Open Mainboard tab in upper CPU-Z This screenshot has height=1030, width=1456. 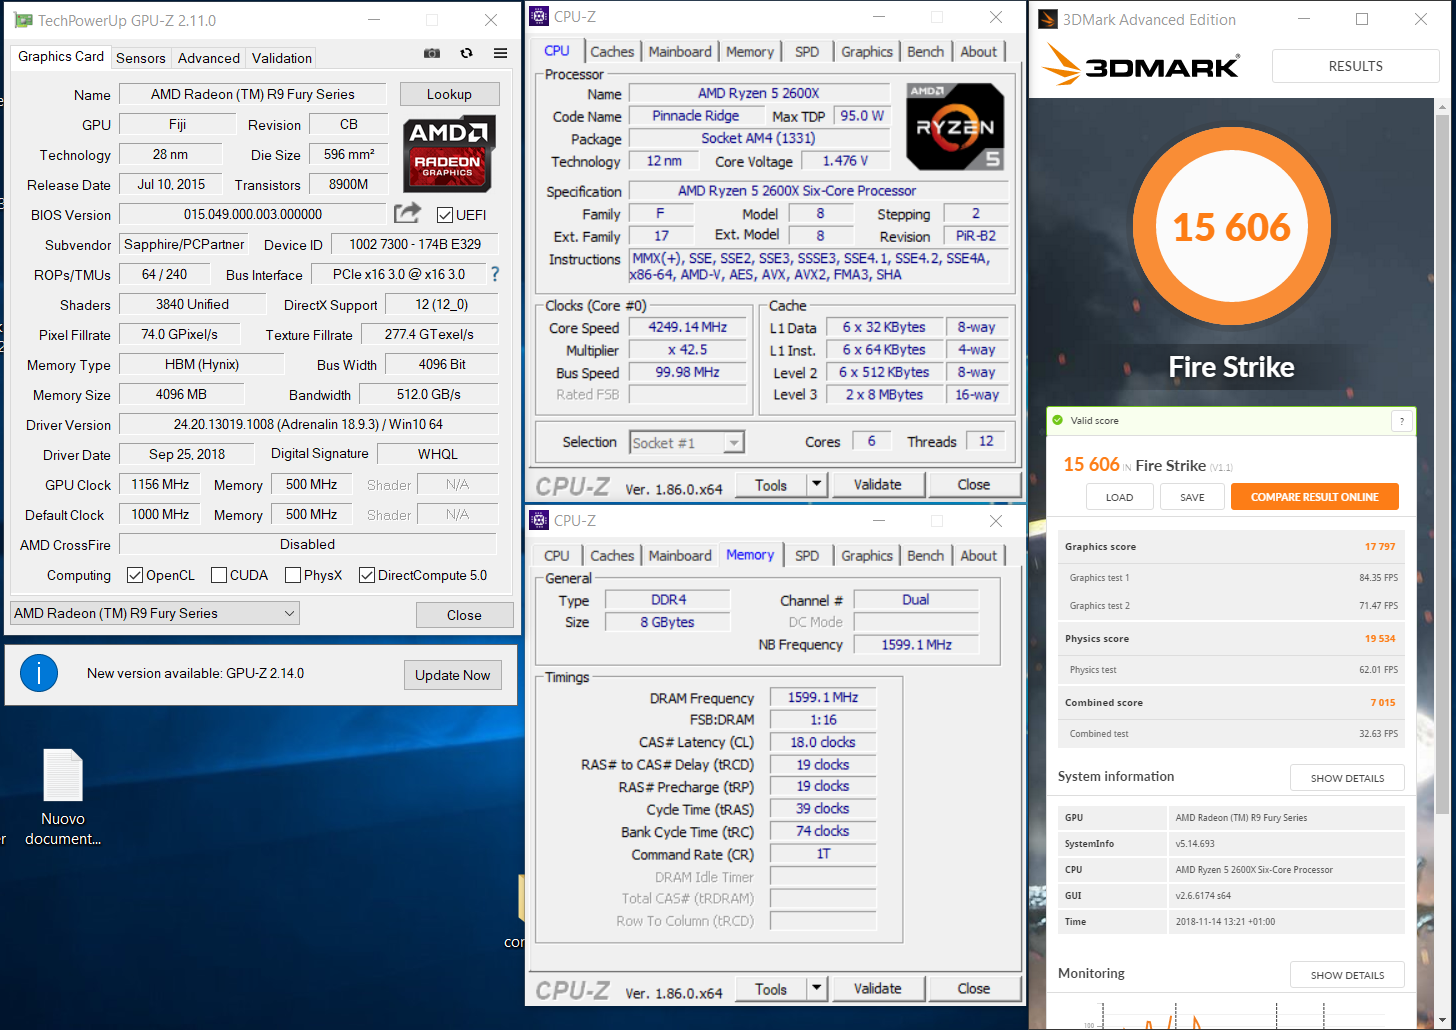click(x=680, y=52)
